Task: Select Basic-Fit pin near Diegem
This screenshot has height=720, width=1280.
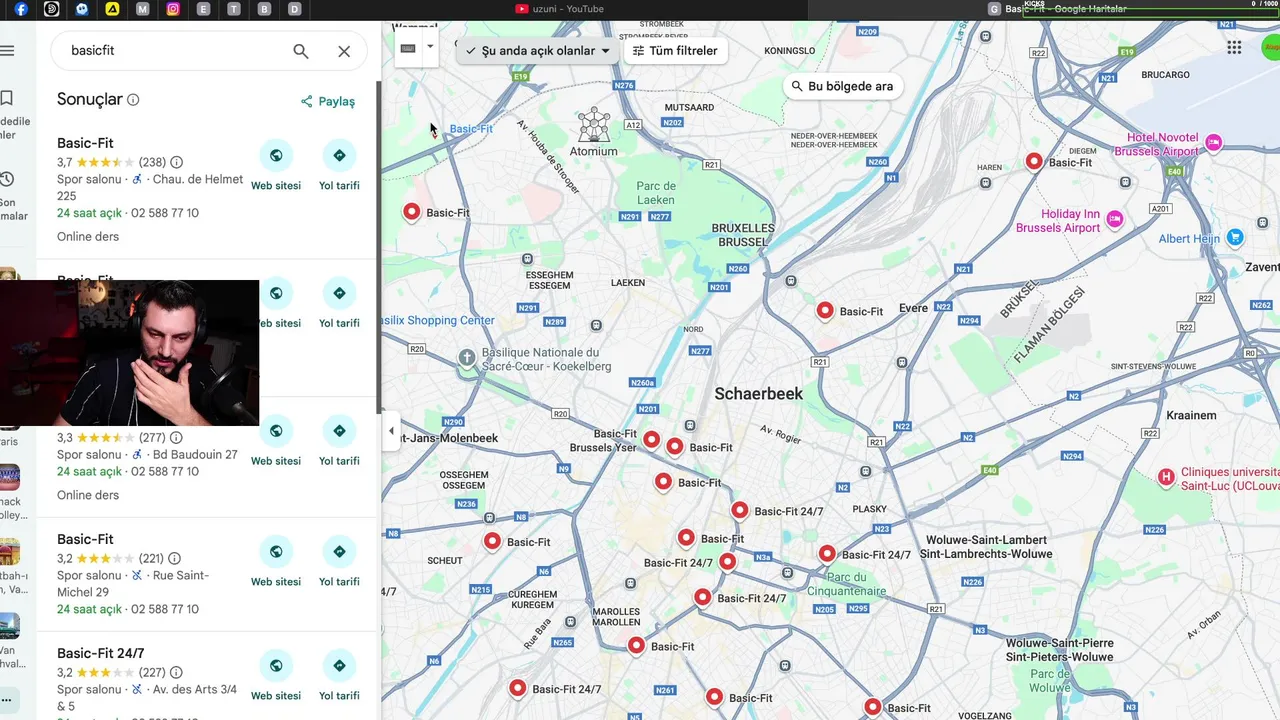Action: [x=1035, y=162]
